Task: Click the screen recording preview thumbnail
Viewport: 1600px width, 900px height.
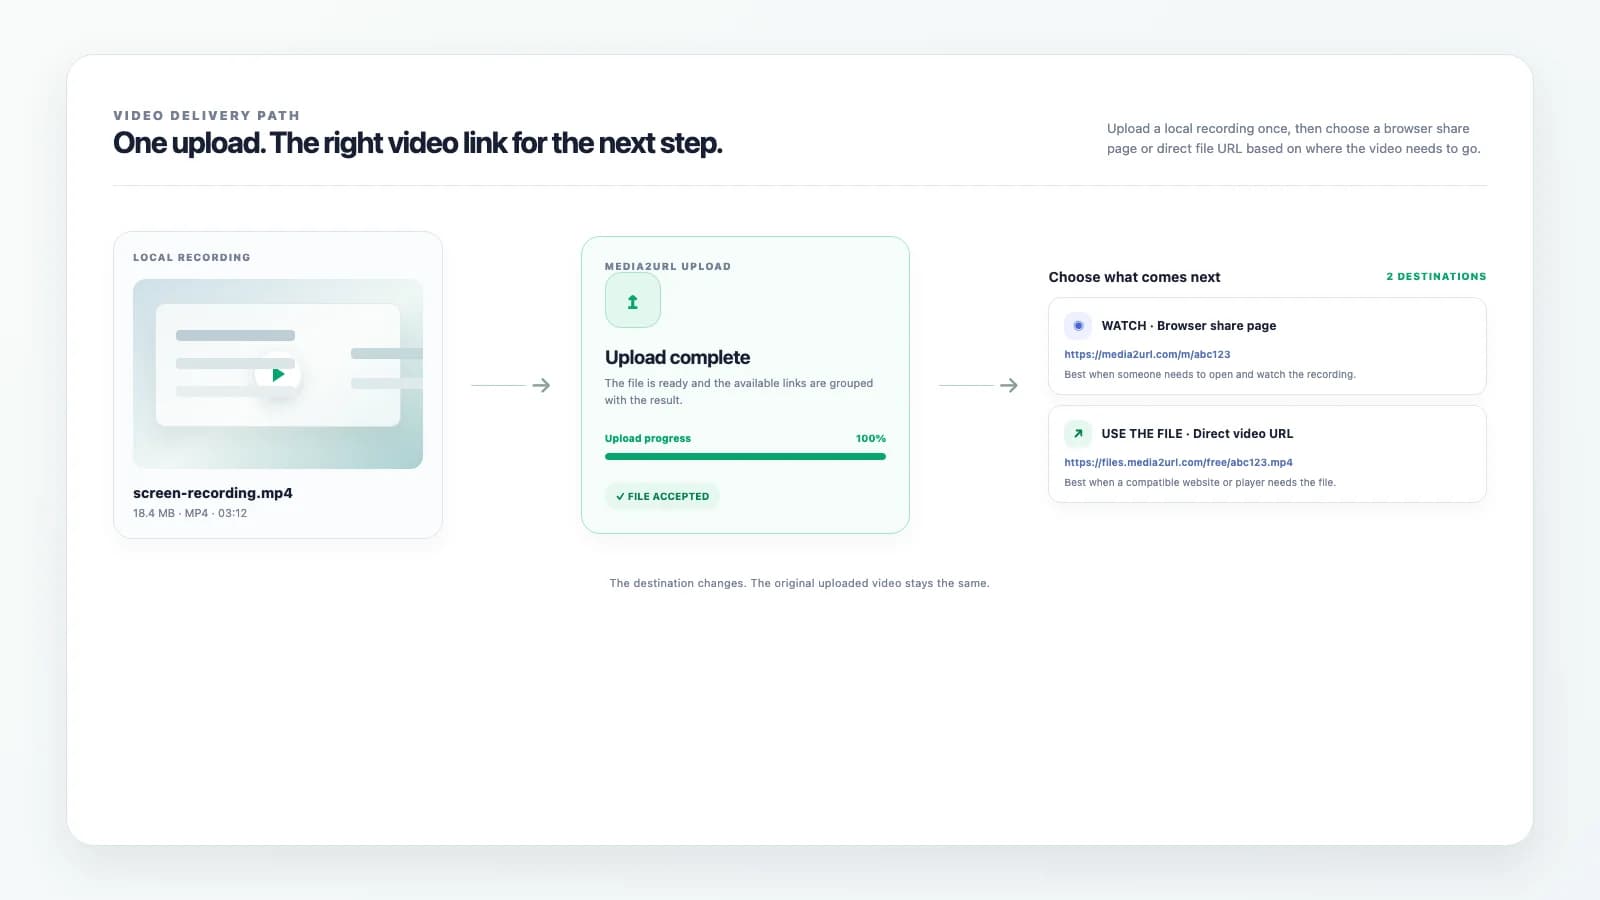Action: tap(278, 374)
